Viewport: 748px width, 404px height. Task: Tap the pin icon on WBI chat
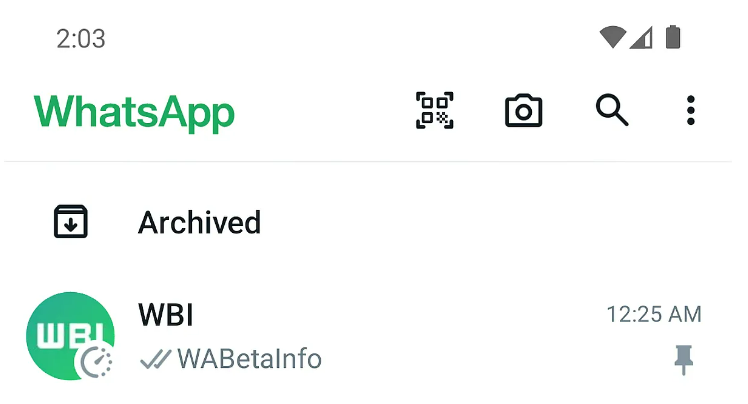coord(684,360)
